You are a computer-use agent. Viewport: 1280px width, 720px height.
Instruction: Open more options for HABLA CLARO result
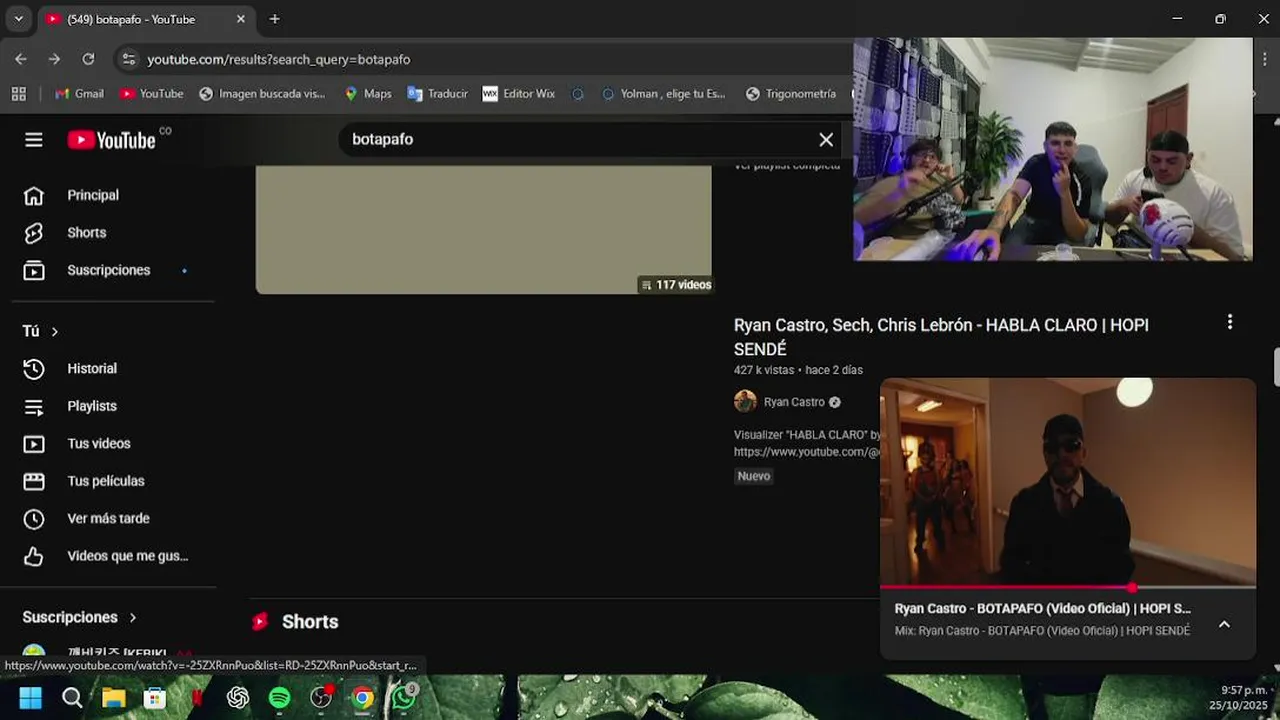pos(1229,322)
